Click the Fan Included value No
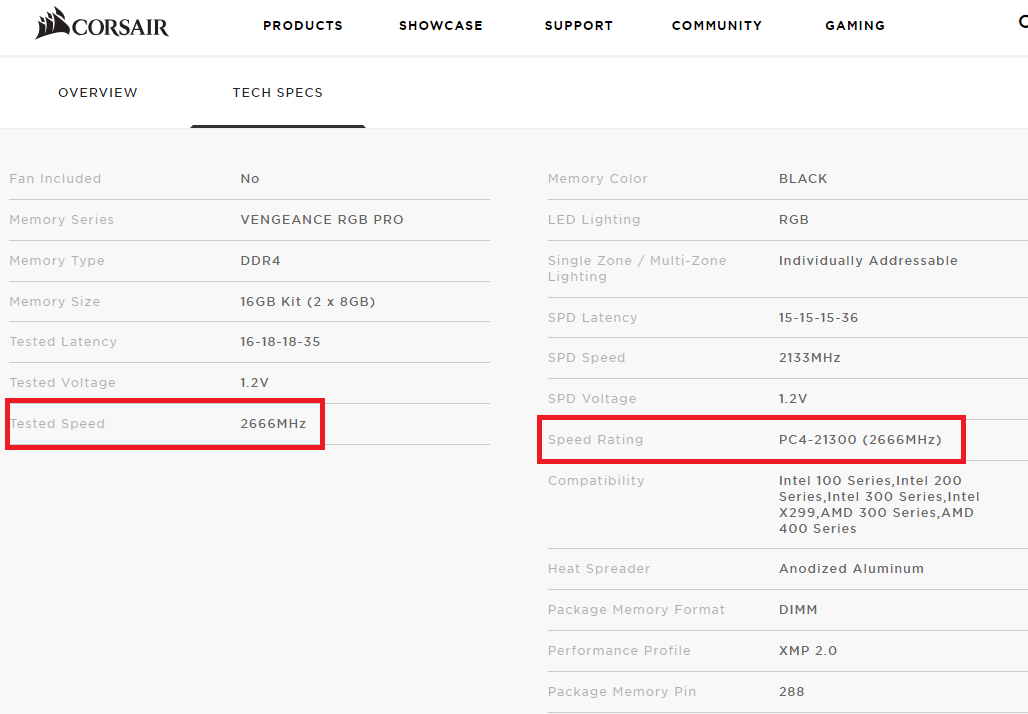Image resolution: width=1028 pixels, height=714 pixels. (250, 178)
